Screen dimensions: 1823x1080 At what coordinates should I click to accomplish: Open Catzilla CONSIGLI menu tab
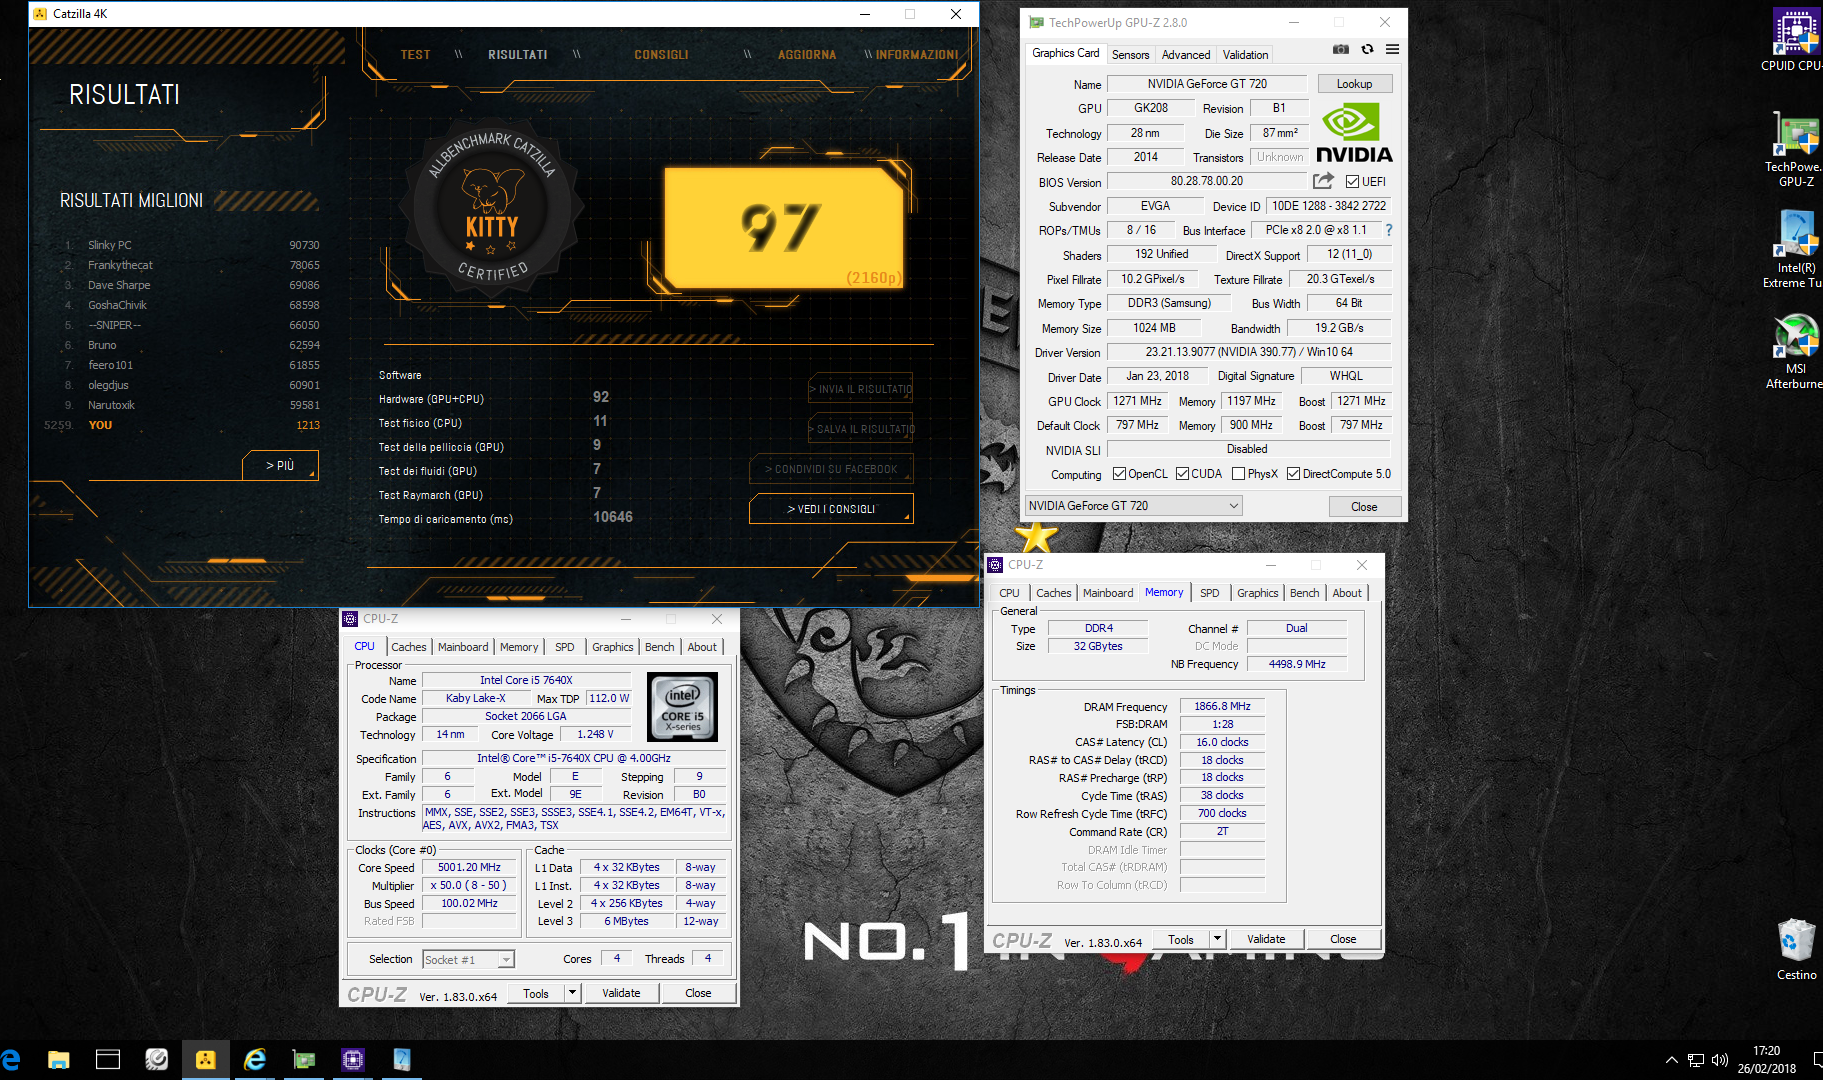click(661, 55)
